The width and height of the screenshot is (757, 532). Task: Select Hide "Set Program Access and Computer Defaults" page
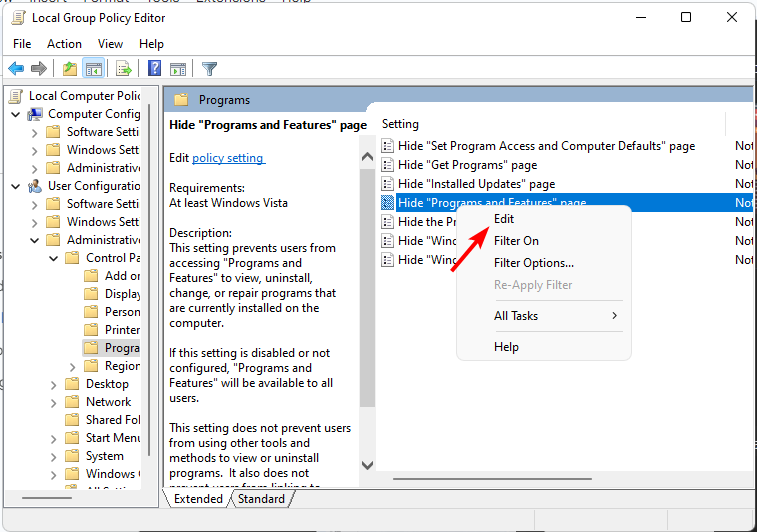[547, 146]
